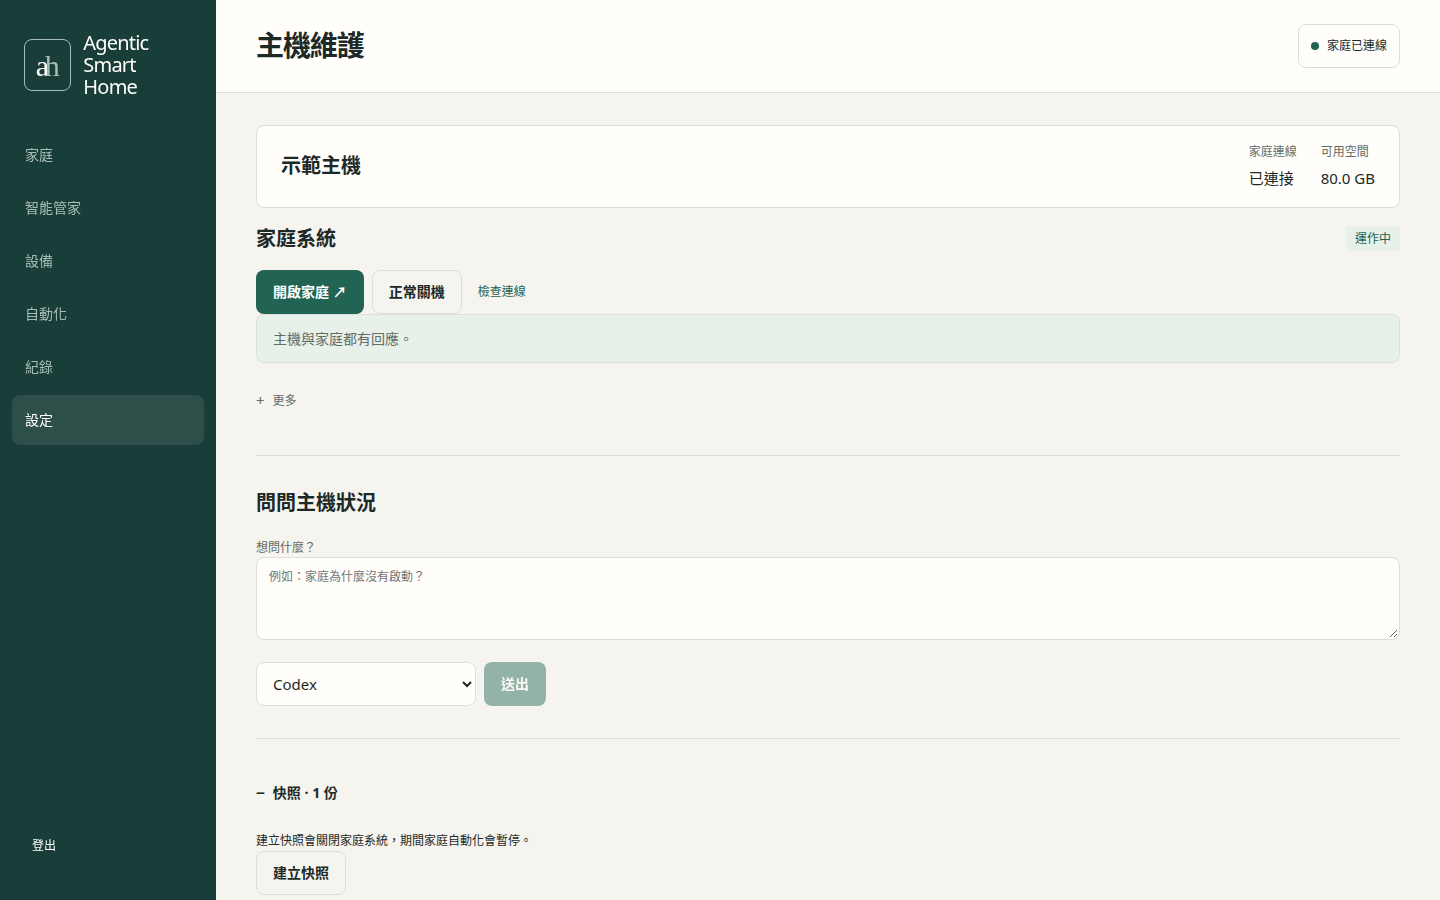Navigate to 自動化 in the sidebar
Image resolution: width=1440 pixels, height=900 pixels.
(x=108, y=314)
